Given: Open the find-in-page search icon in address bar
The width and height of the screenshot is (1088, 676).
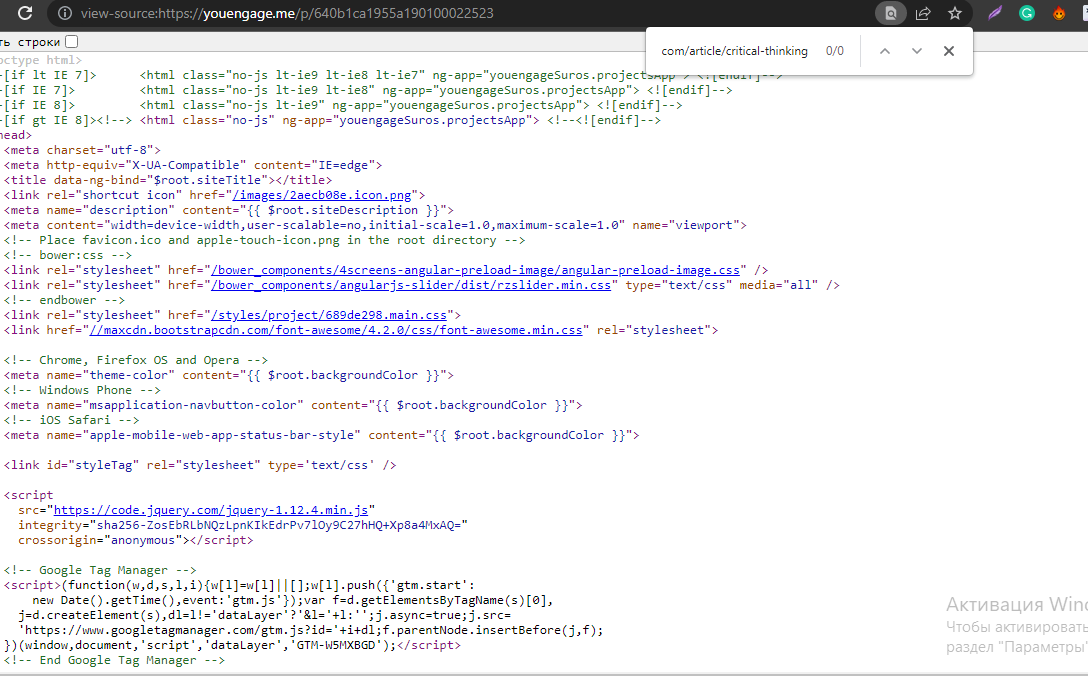Looking at the screenshot, I should [890, 13].
